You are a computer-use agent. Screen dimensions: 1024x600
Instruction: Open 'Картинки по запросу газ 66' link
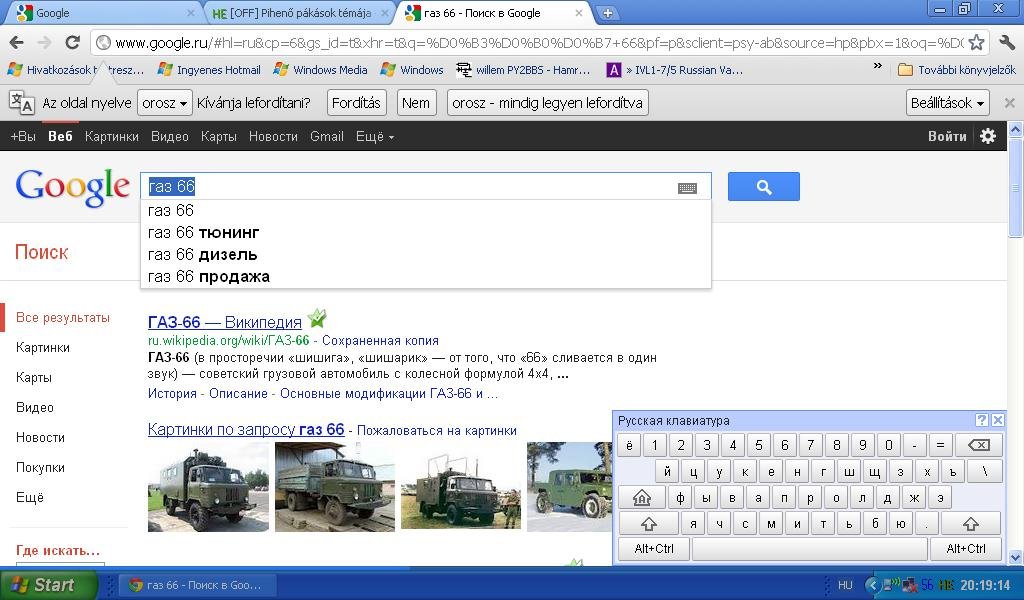[x=246, y=430]
